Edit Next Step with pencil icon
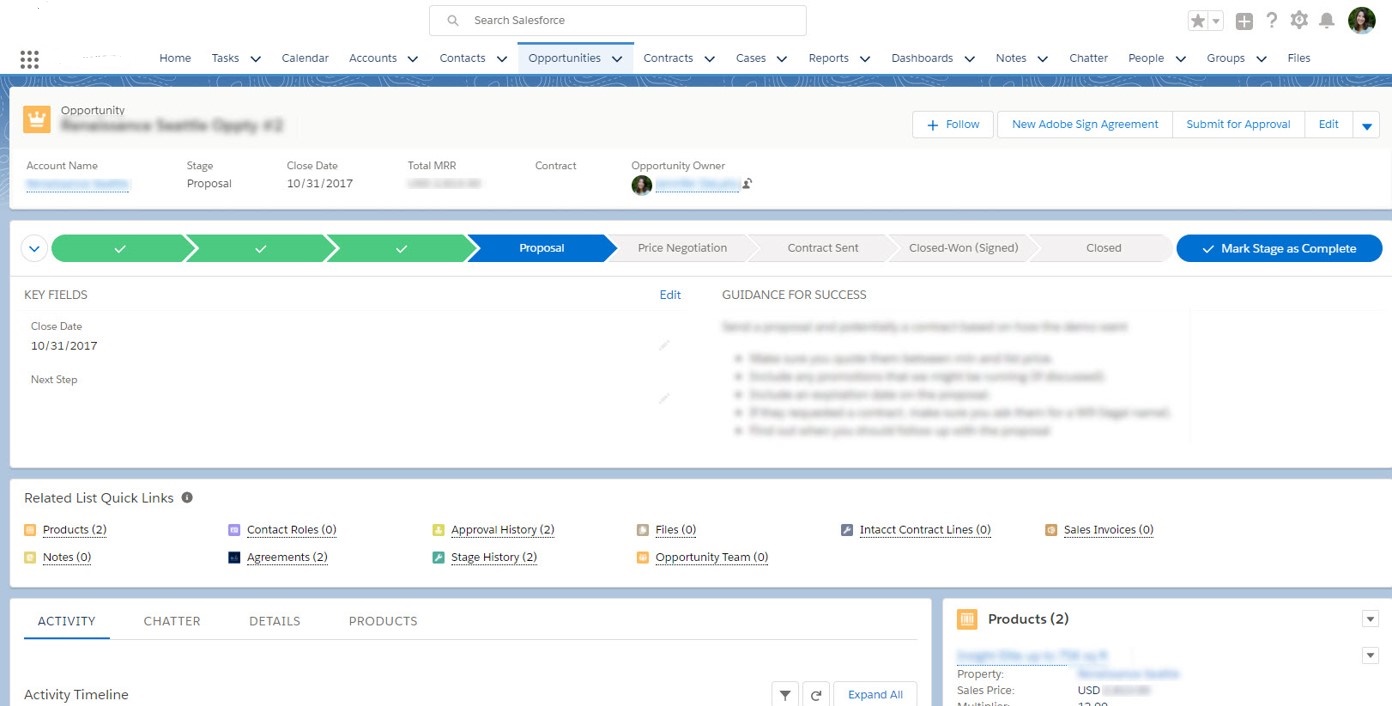Image resolution: width=1392 pixels, height=706 pixels. [x=664, y=398]
